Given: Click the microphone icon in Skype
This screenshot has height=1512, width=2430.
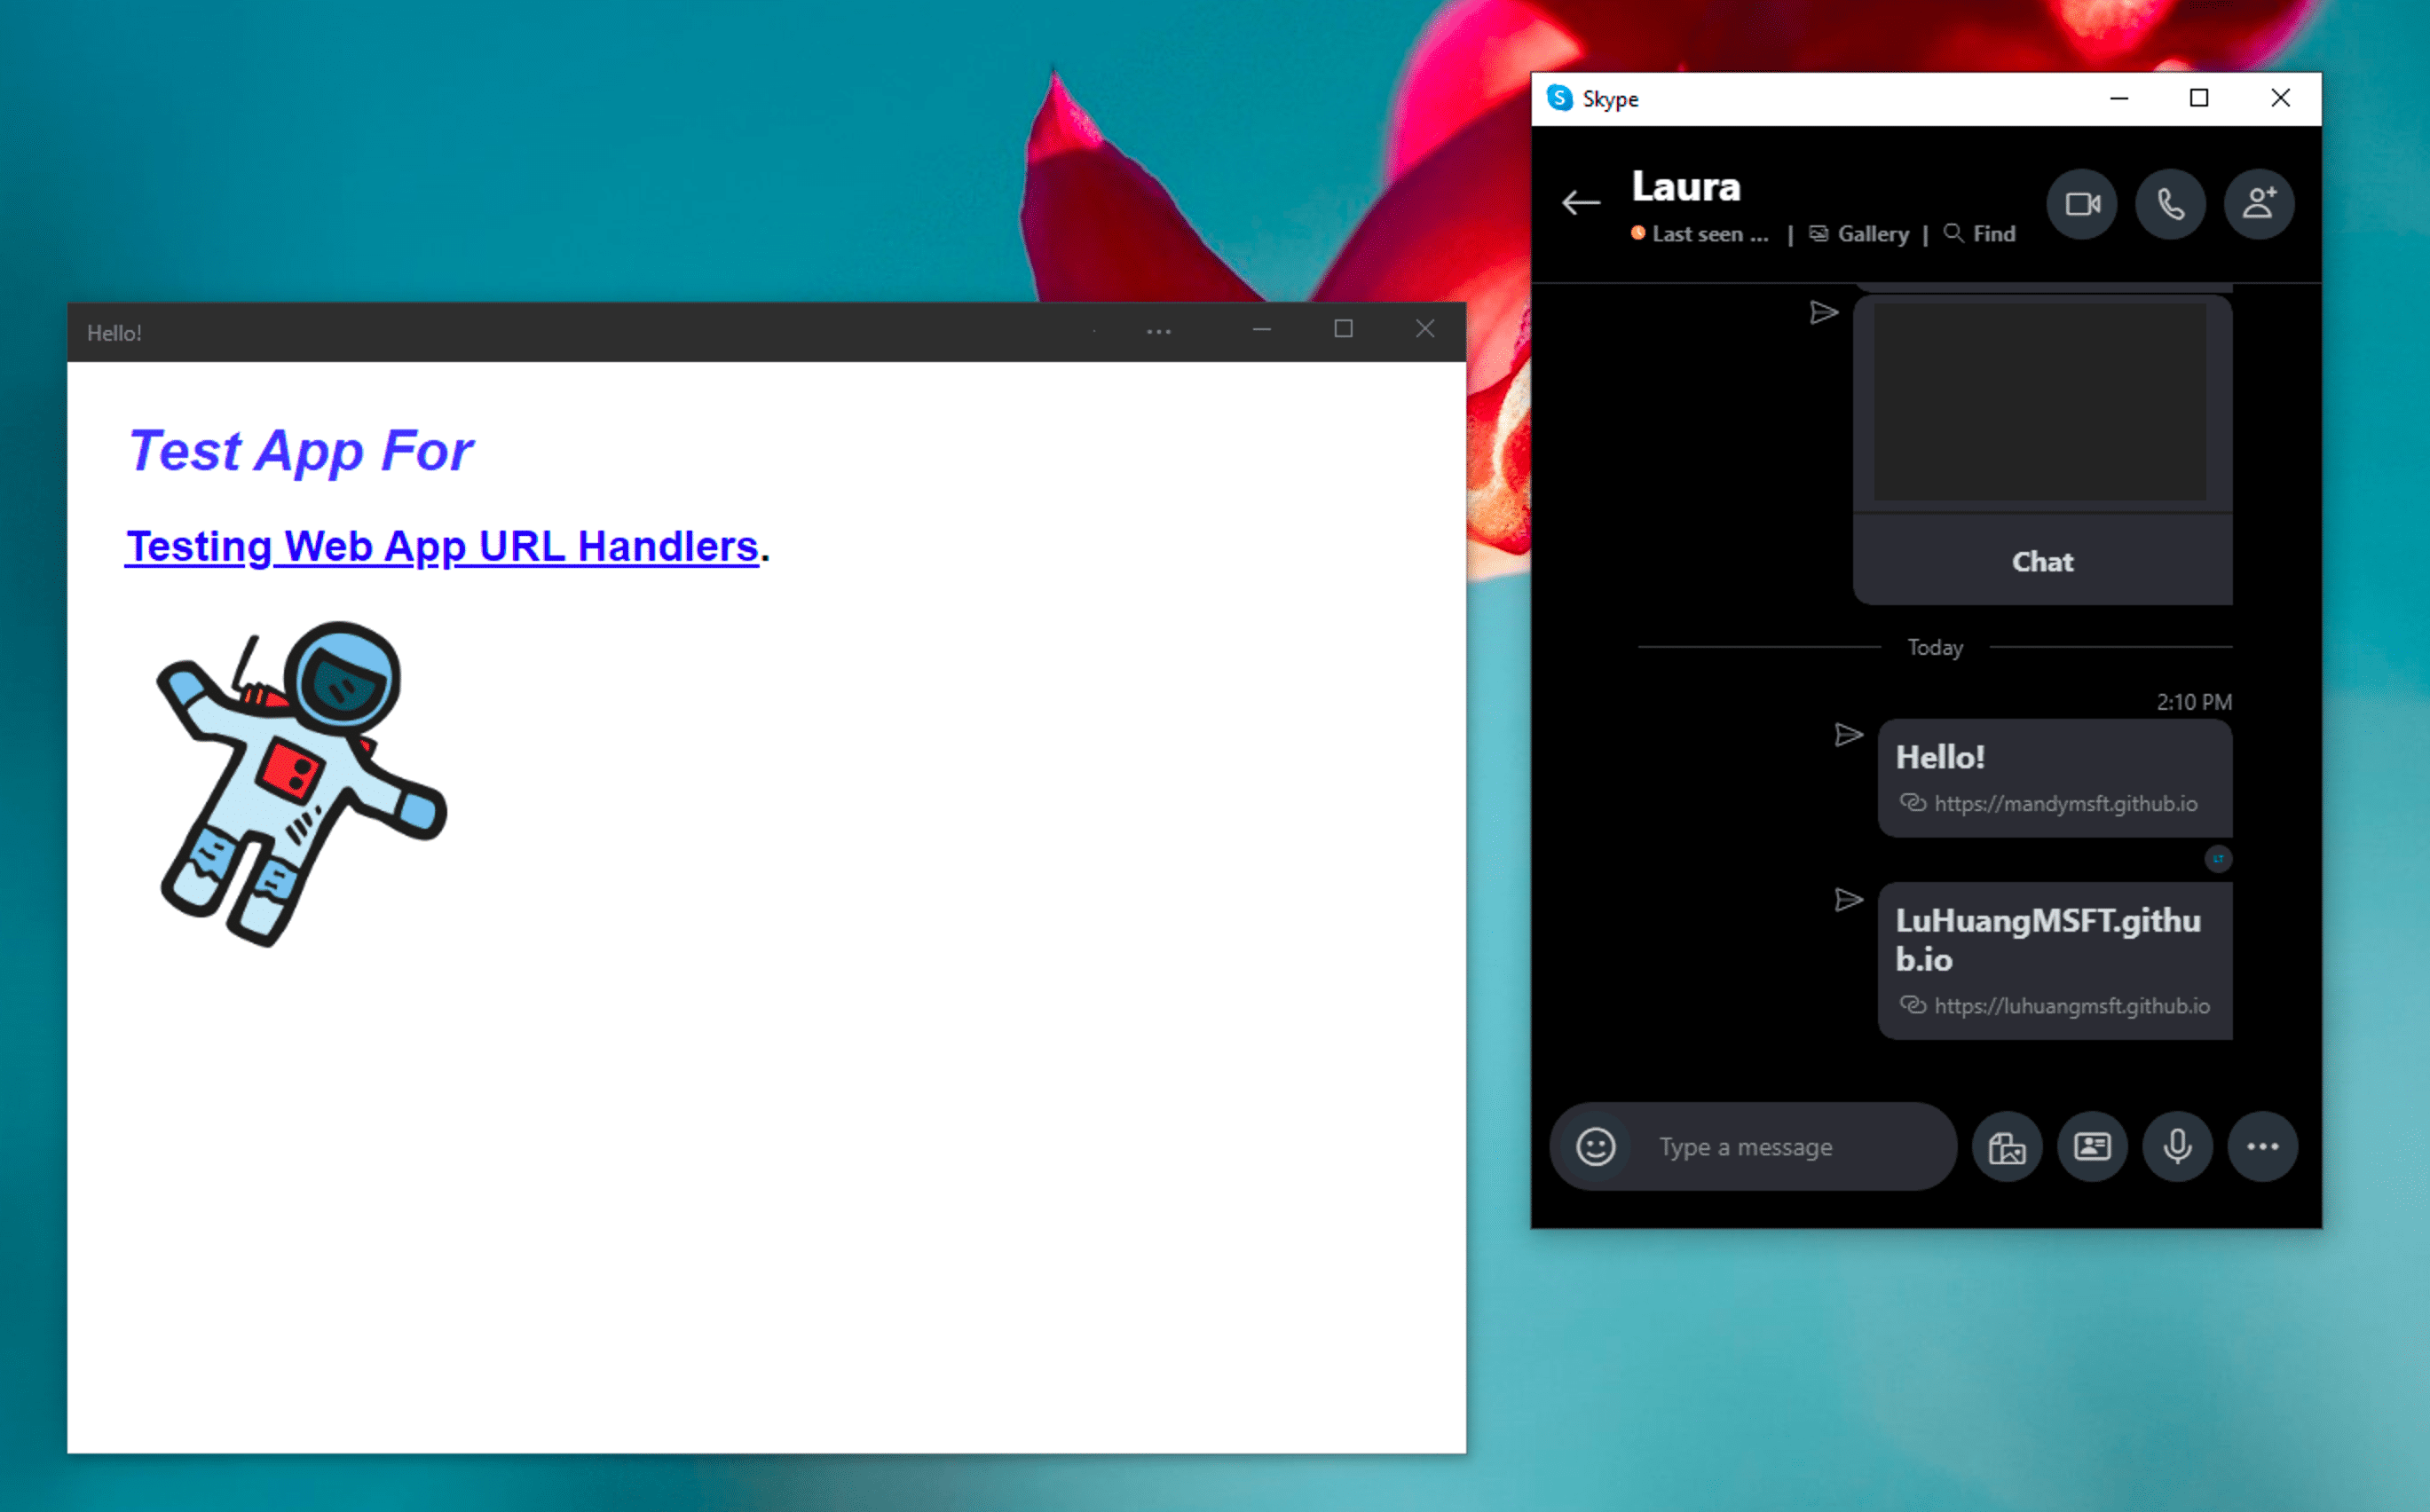Looking at the screenshot, I should coord(2174,1145).
